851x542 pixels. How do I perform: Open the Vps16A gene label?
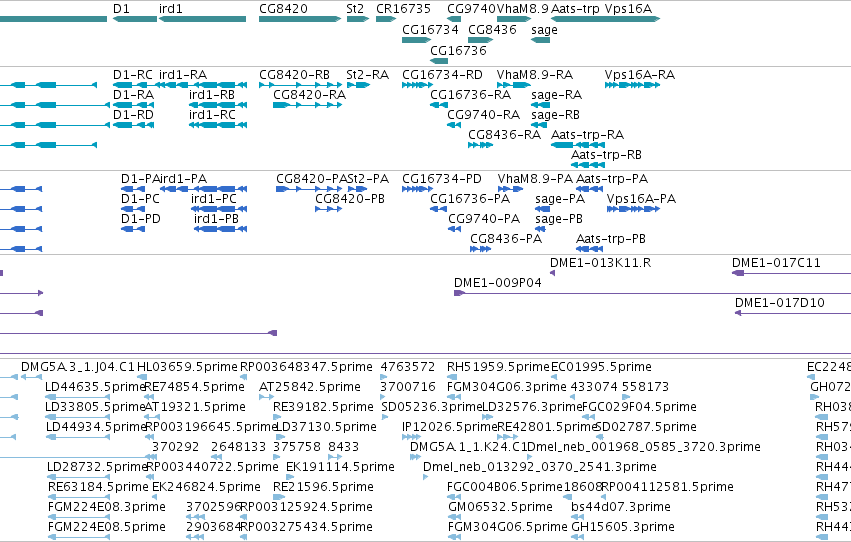pyautogui.click(x=628, y=9)
